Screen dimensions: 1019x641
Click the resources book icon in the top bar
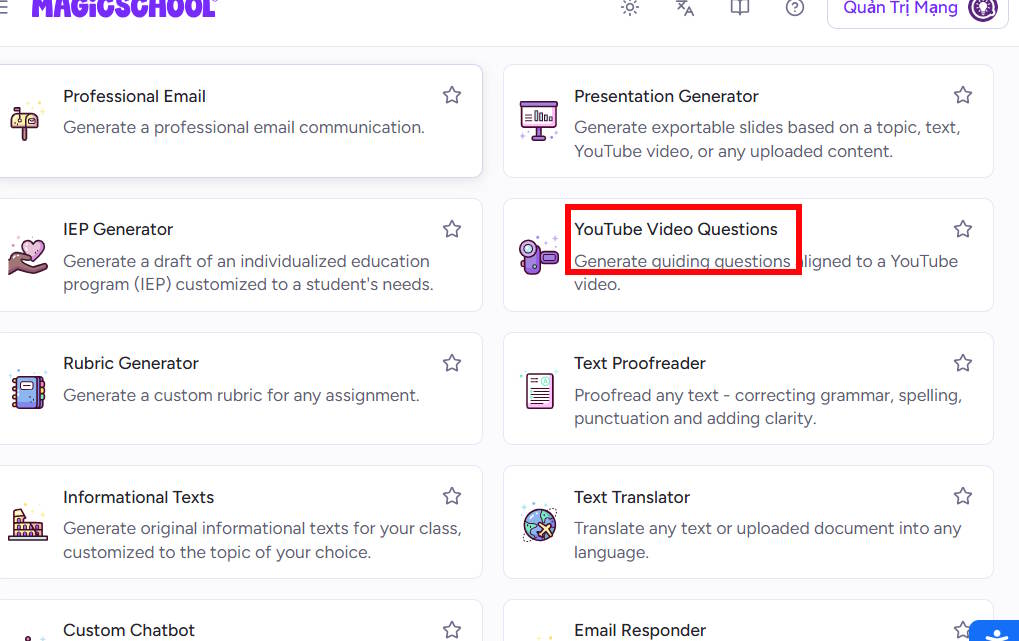[739, 9]
